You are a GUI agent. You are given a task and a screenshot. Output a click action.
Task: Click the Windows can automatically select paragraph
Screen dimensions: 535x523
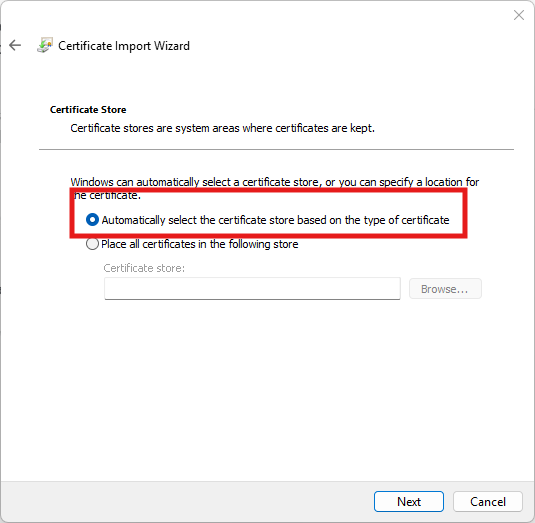[274, 188]
